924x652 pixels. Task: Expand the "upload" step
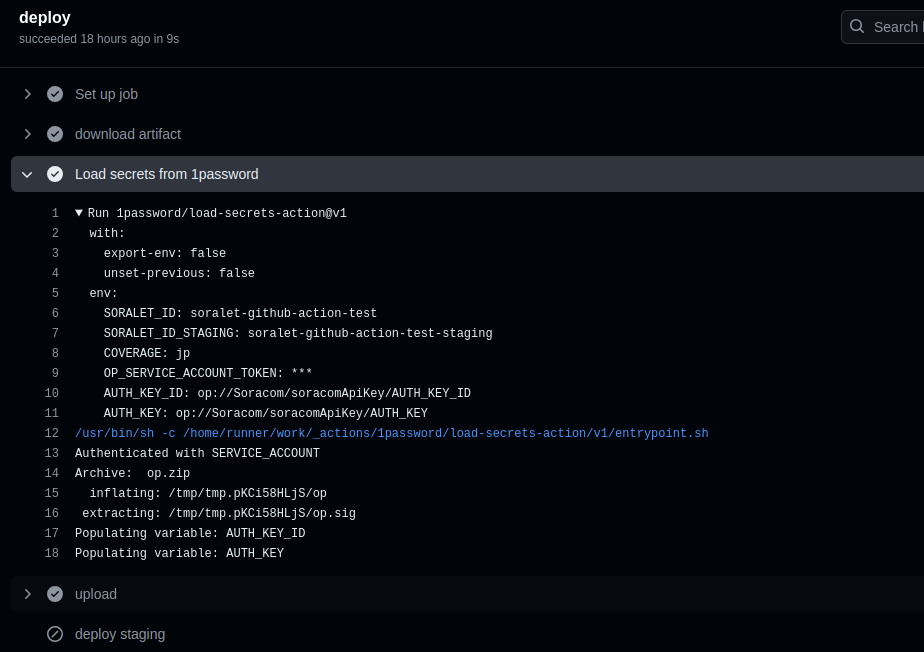(27, 594)
